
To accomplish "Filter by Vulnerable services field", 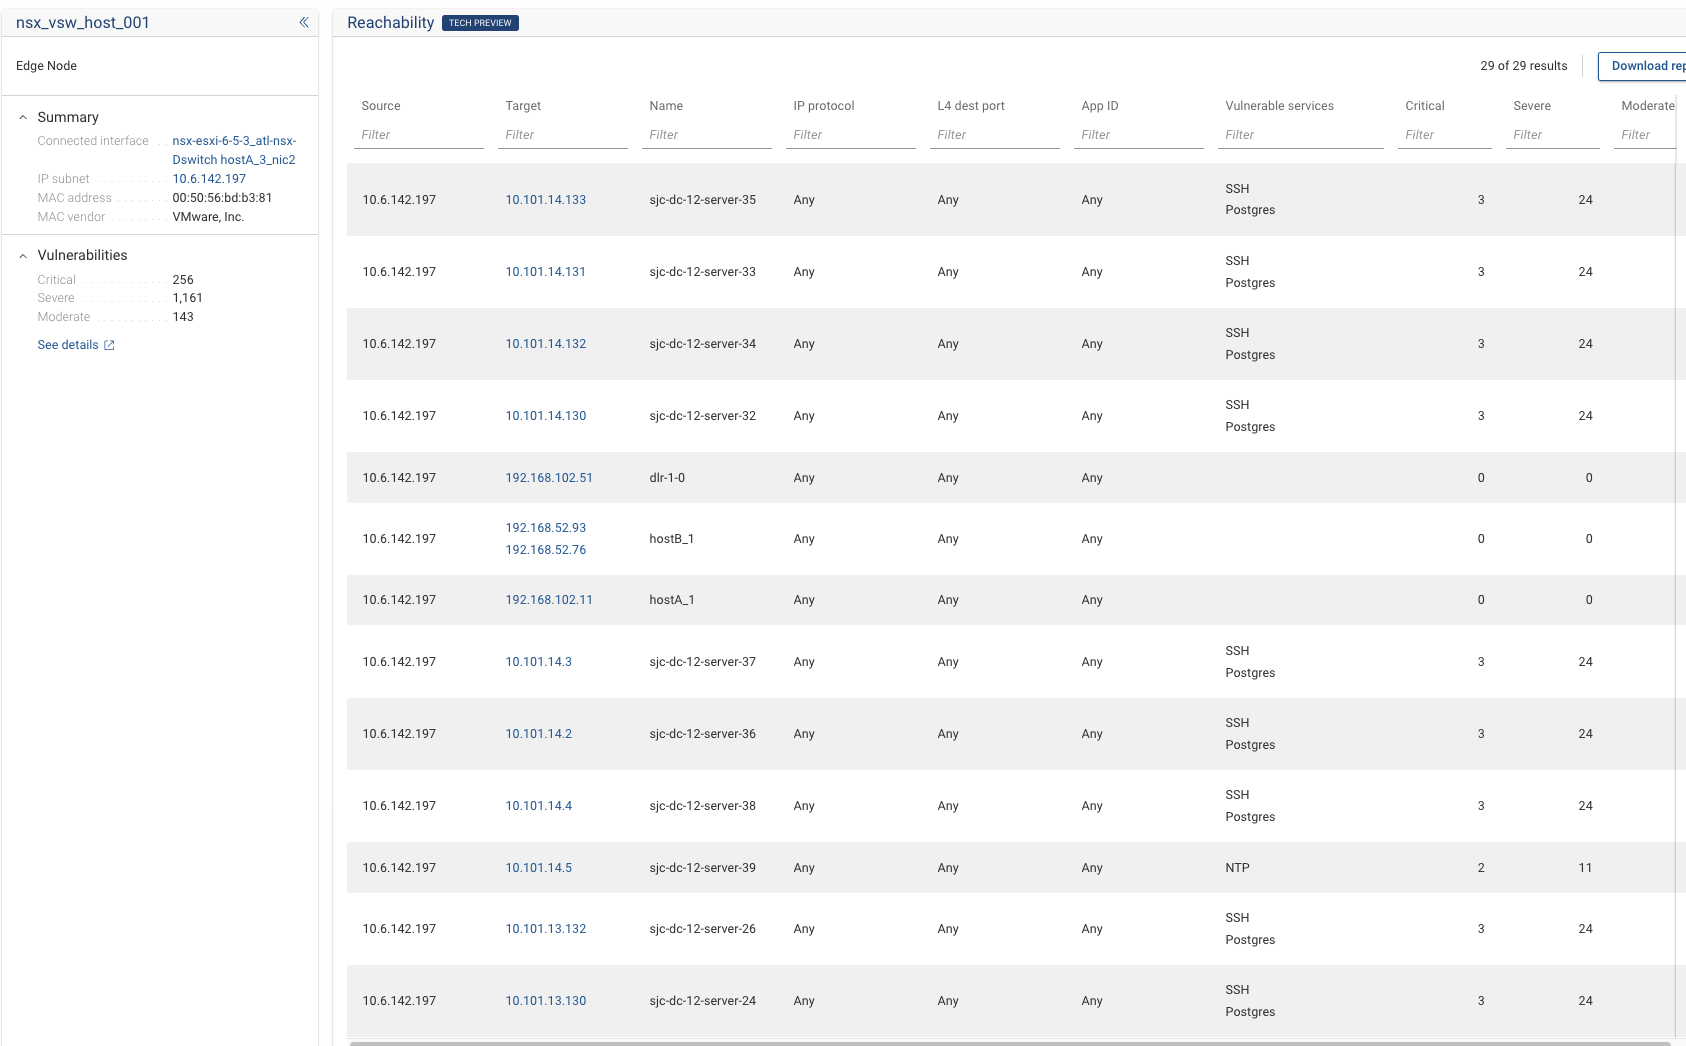I will click(x=1300, y=135).
